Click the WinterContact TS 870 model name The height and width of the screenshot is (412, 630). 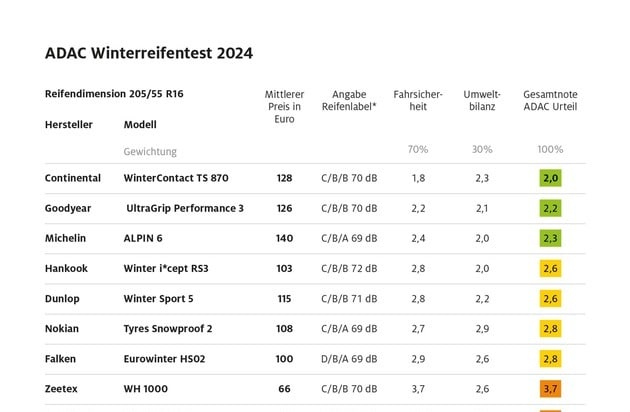[x=176, y=178]
